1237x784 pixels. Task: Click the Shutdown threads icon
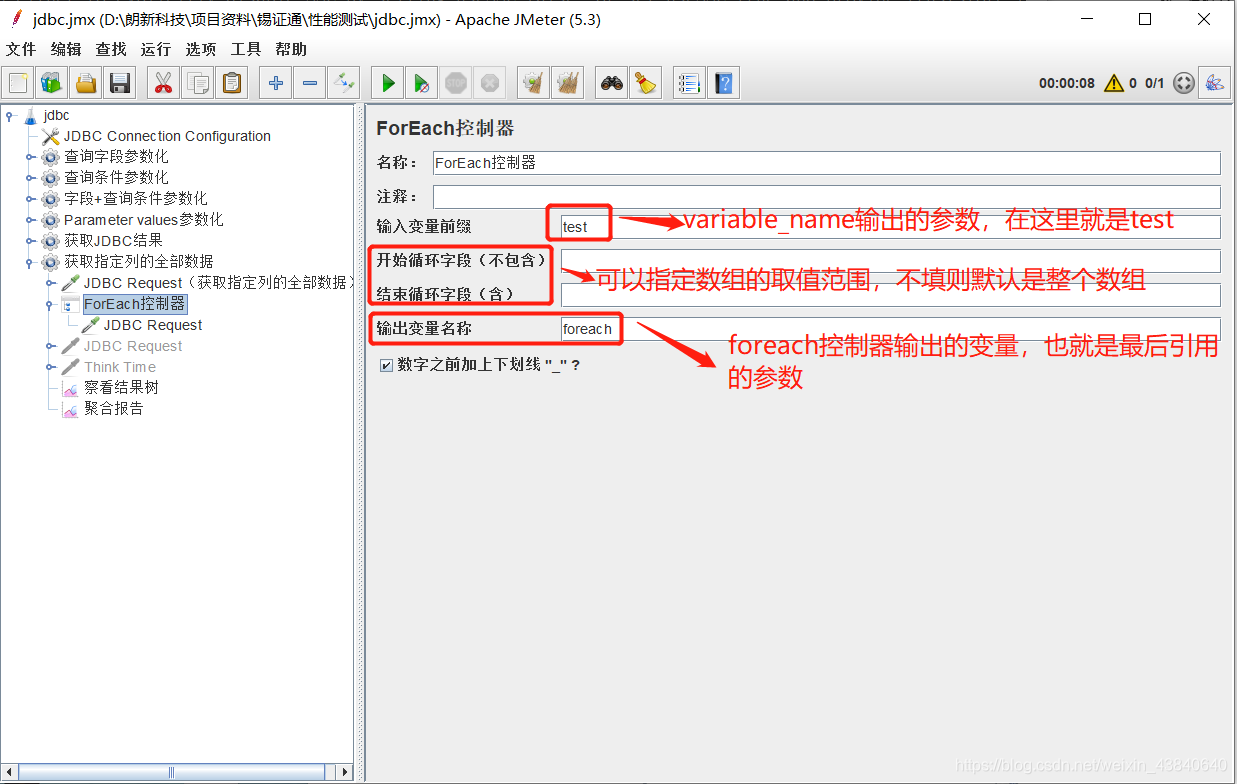coord(489,83)
